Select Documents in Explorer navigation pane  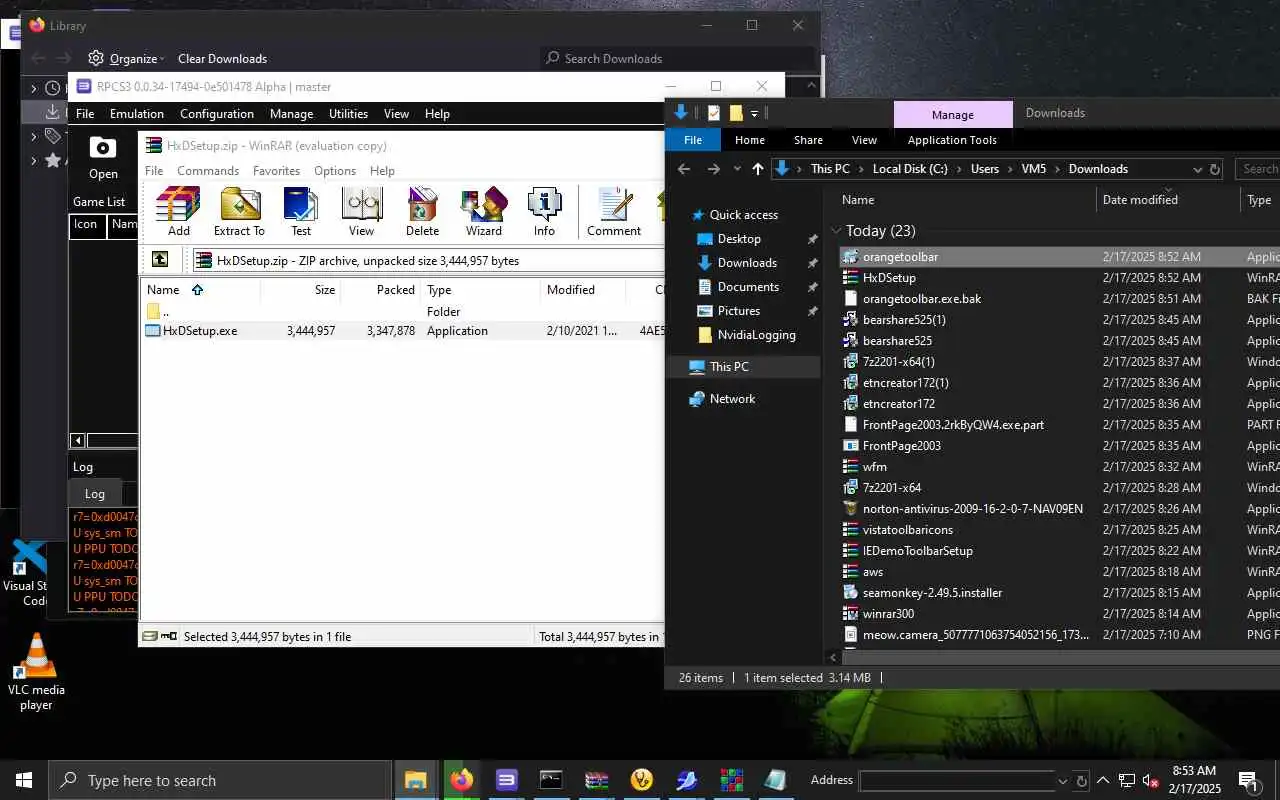(x=748, y=287)
